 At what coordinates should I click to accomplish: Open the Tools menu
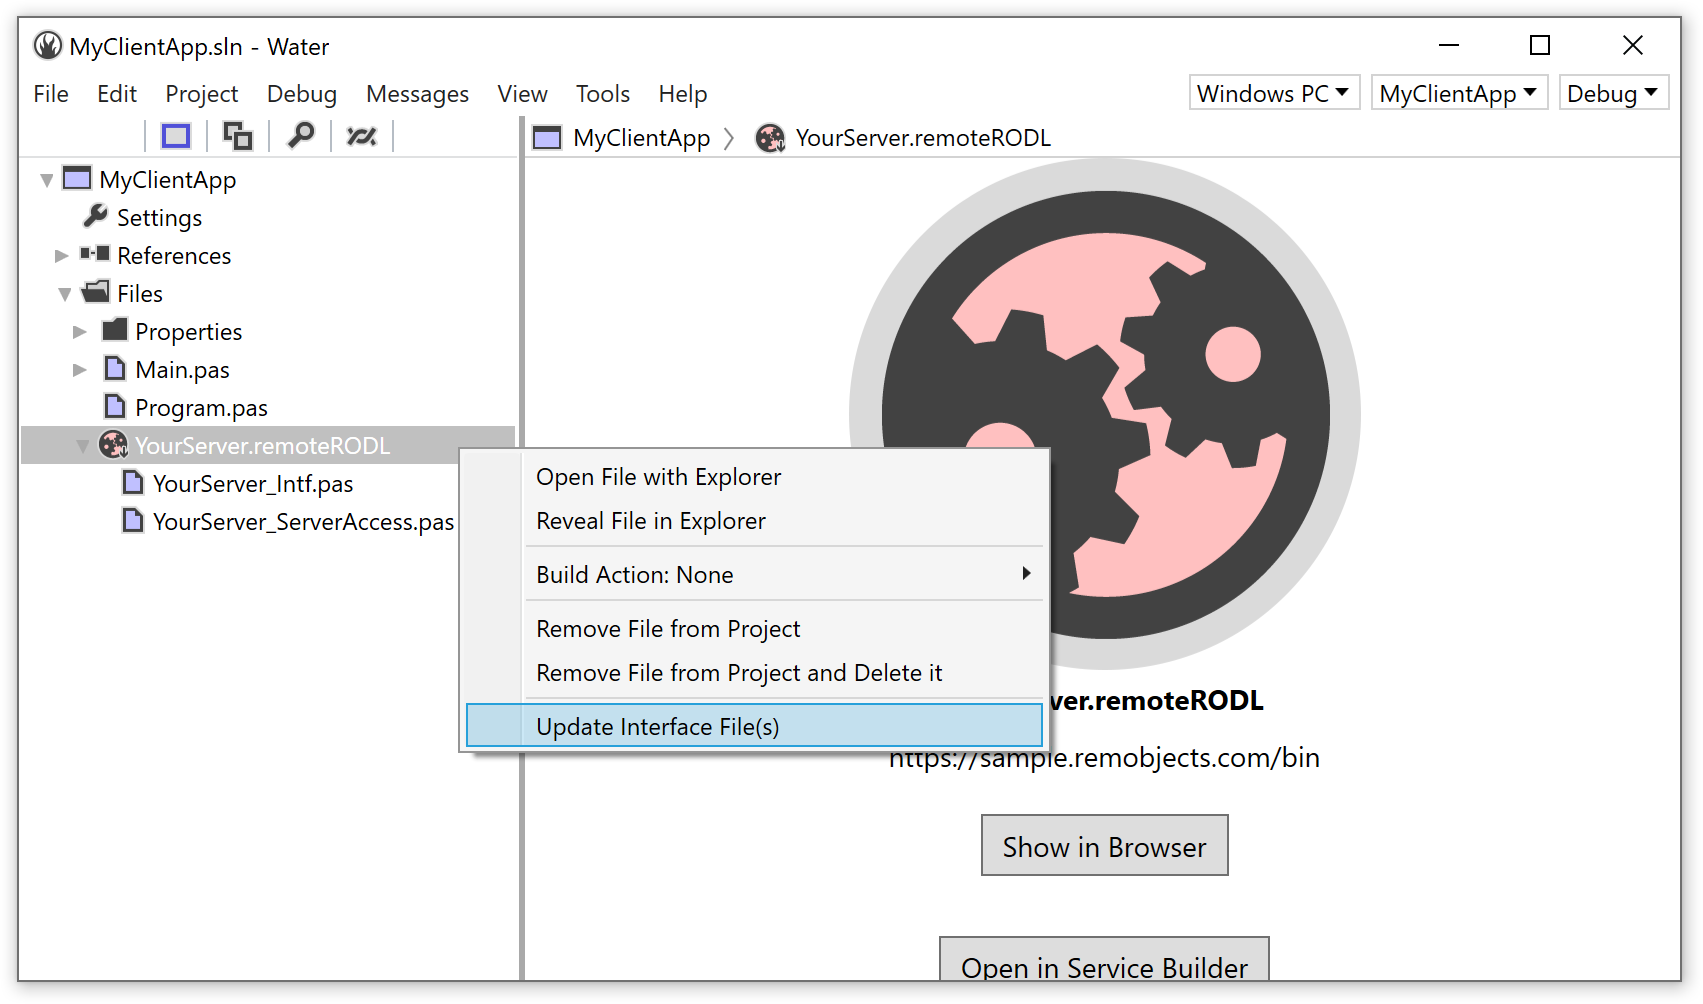click(603, 94)
